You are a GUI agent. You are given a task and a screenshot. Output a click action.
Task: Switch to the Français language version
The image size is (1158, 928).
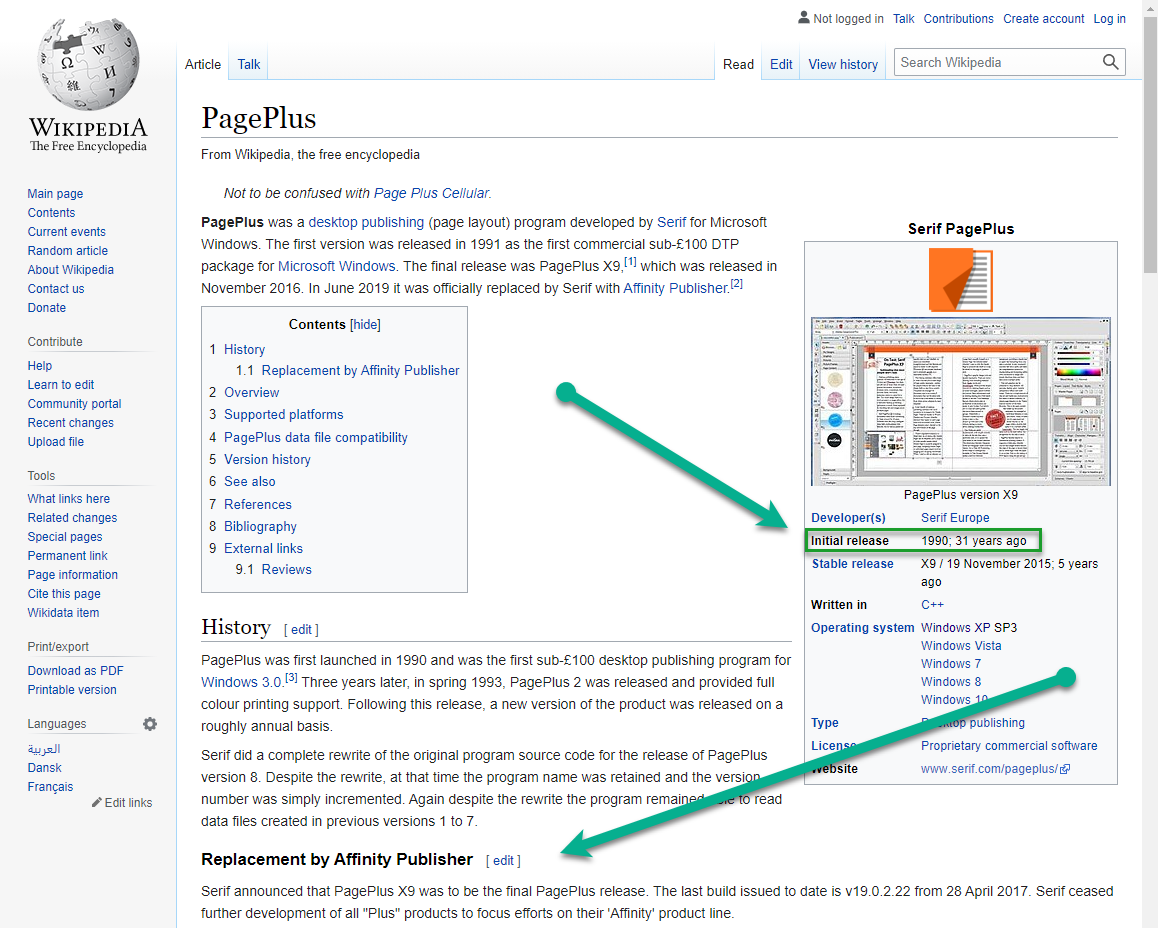(50, 787)
